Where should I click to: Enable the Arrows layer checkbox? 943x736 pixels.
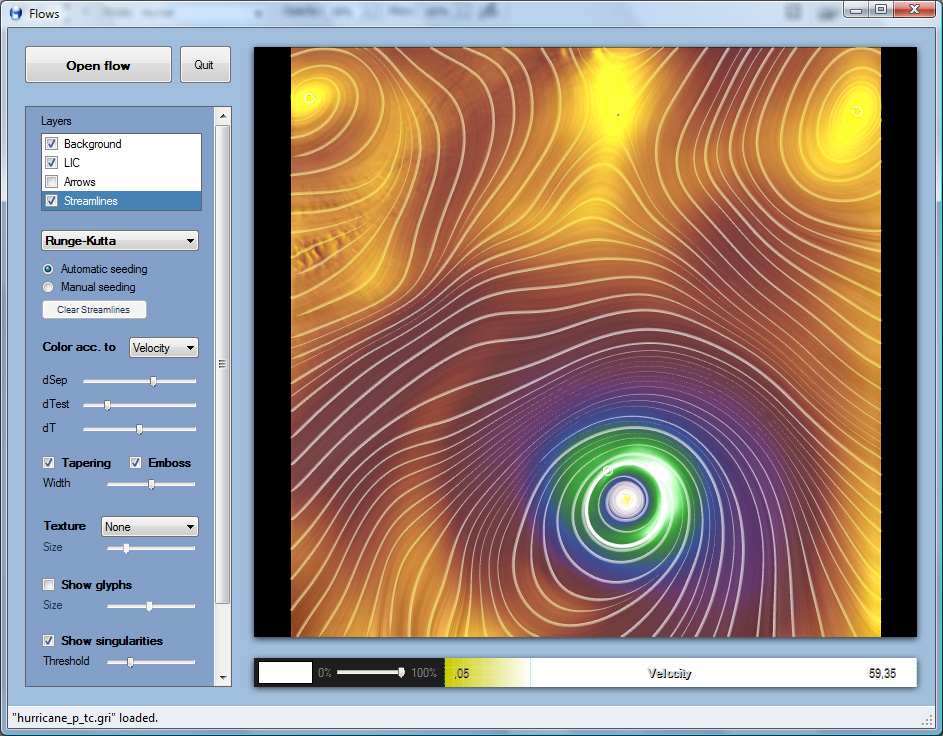click(51, 182)
